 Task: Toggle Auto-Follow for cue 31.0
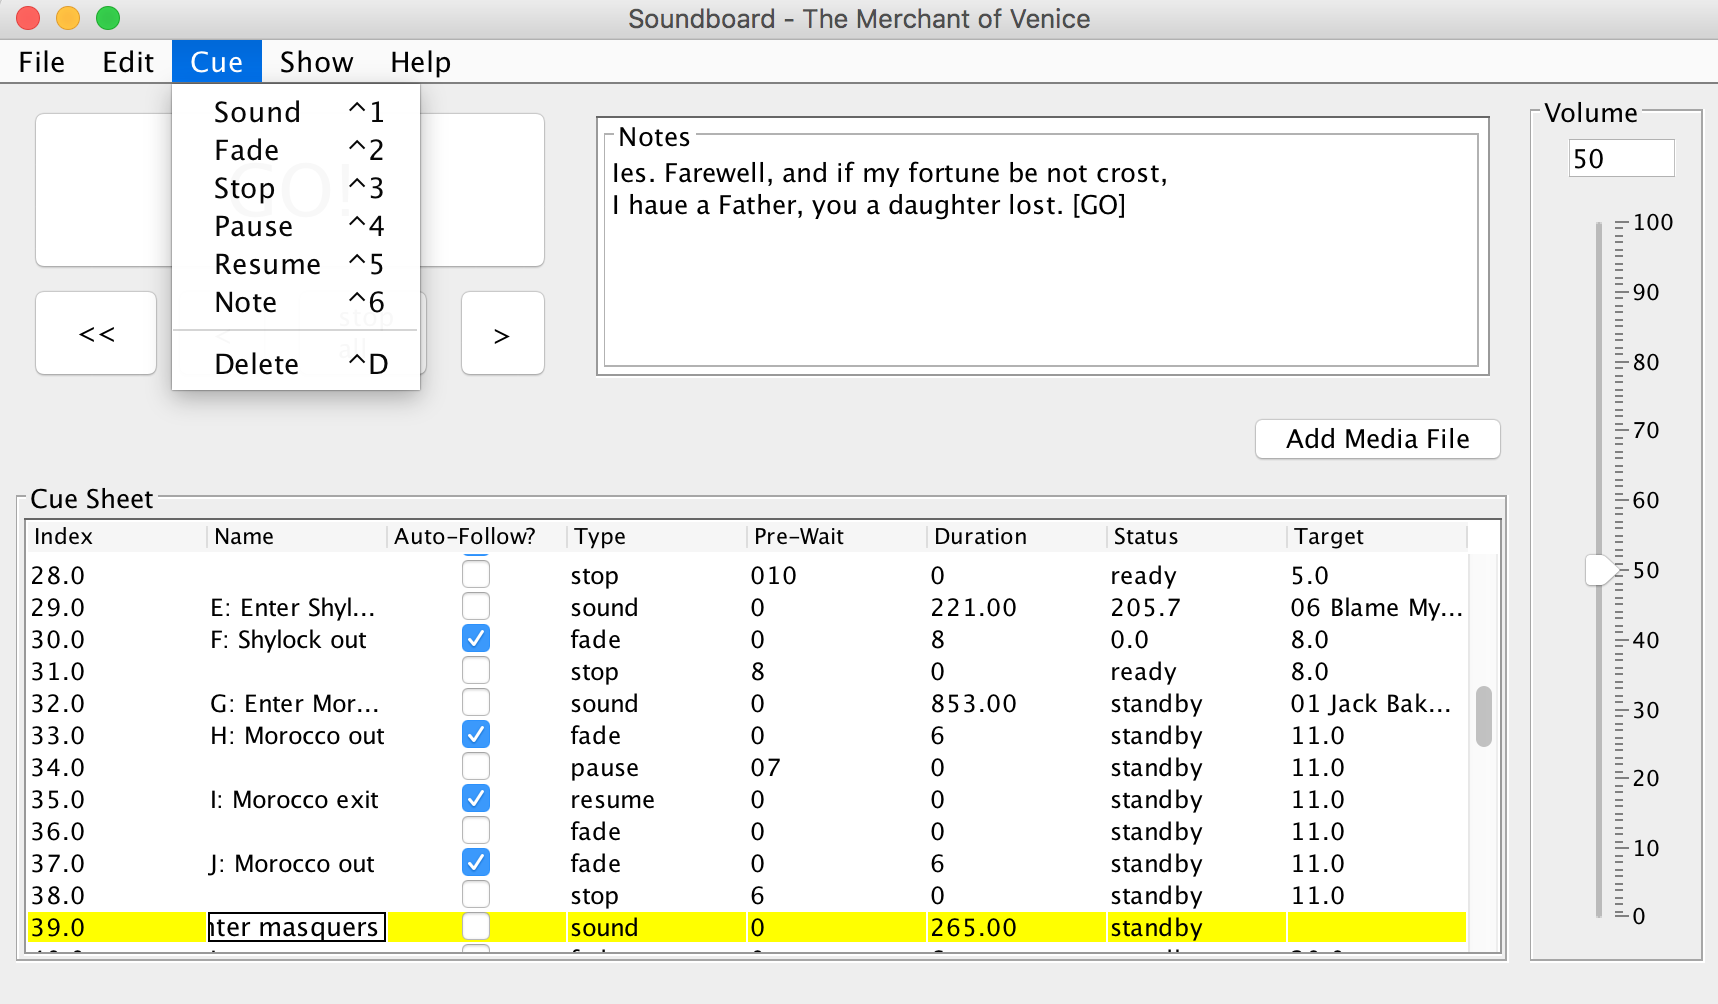pyautogui.click(x=476, y=670)
